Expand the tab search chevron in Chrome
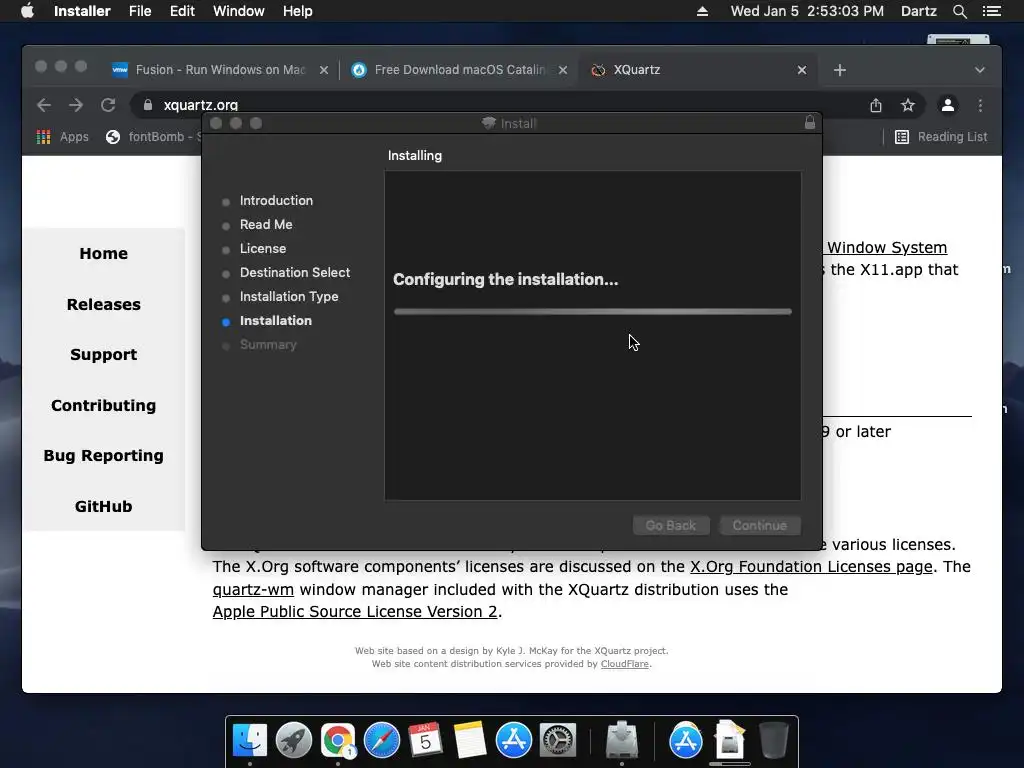 (x=980, y=70)
